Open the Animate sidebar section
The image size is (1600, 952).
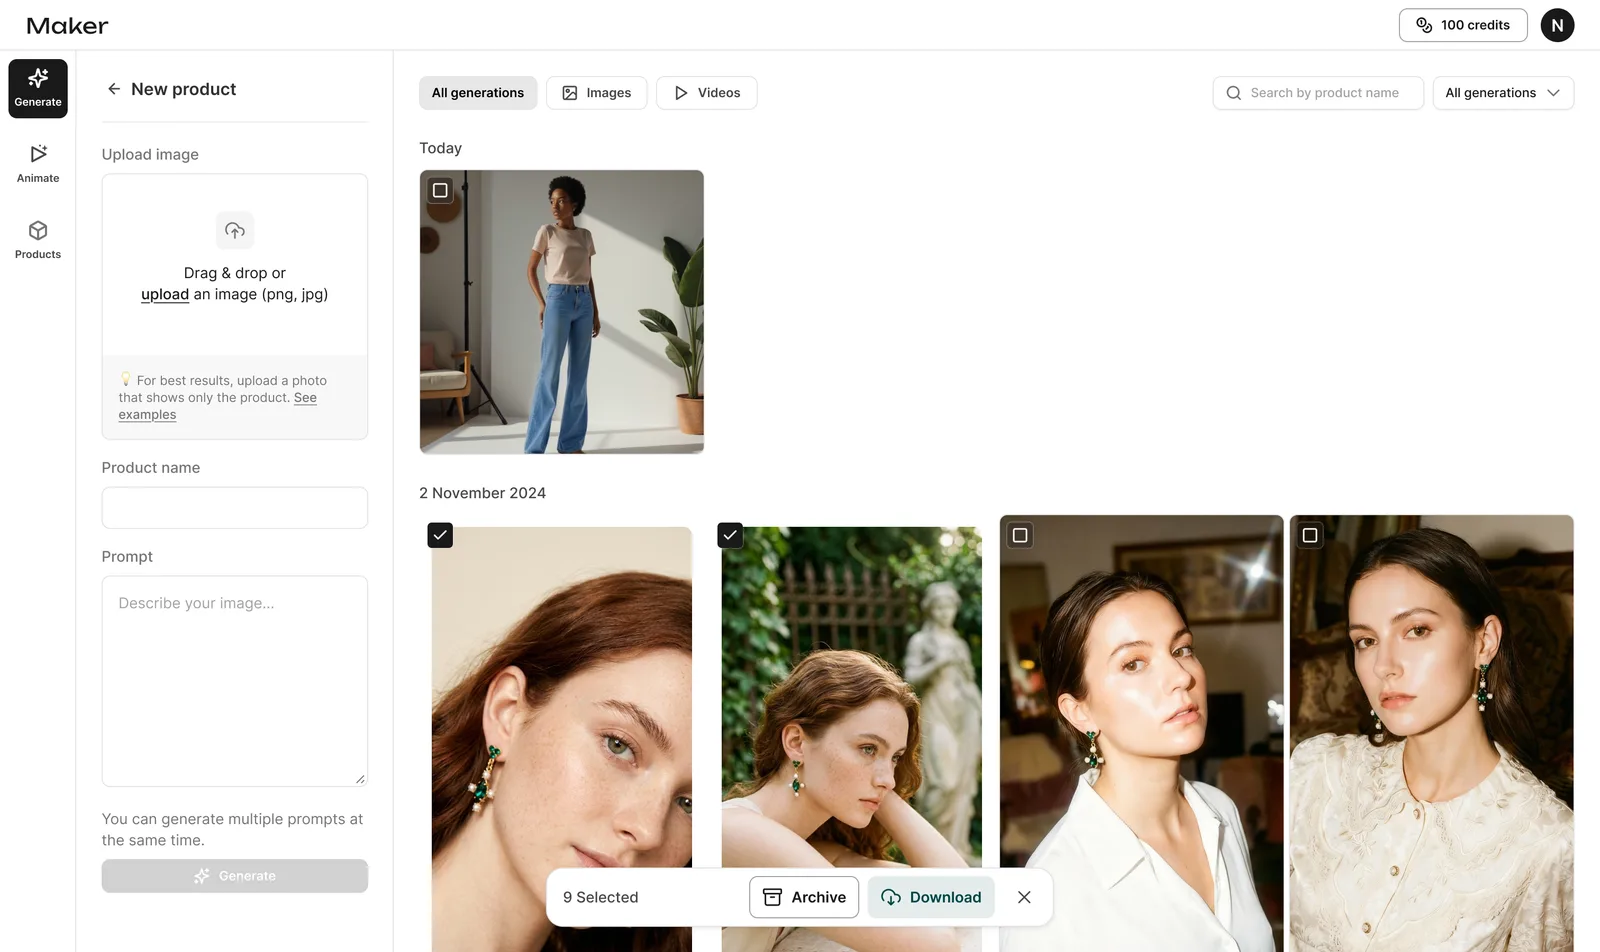pyautogui.click(x=38, y=164)
